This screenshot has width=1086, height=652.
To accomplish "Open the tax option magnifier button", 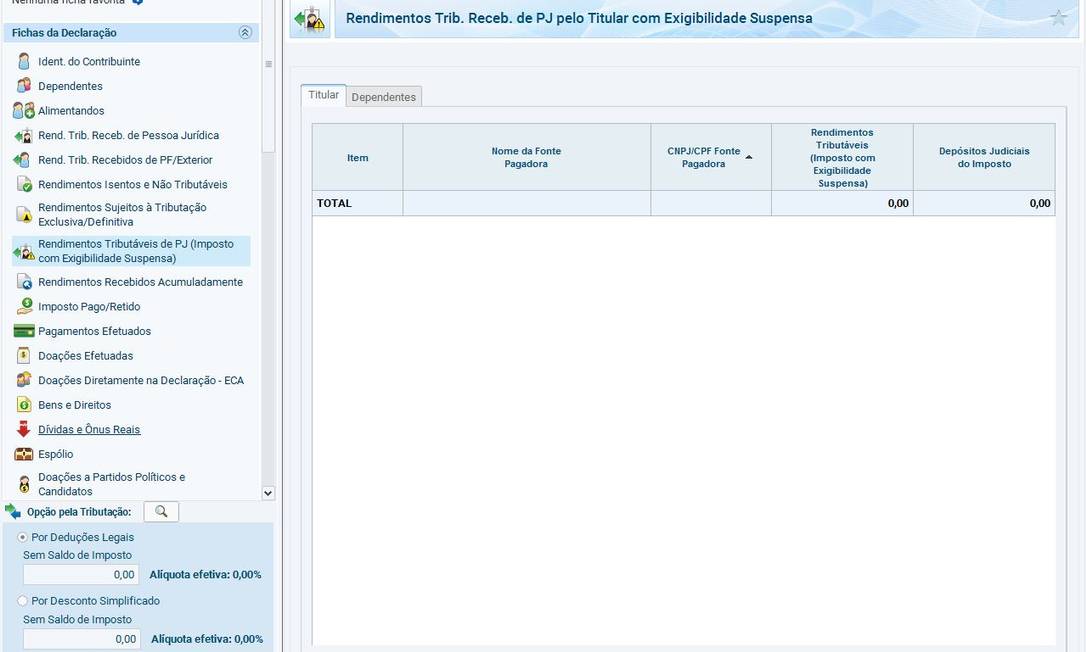I will tap(161, 512).
